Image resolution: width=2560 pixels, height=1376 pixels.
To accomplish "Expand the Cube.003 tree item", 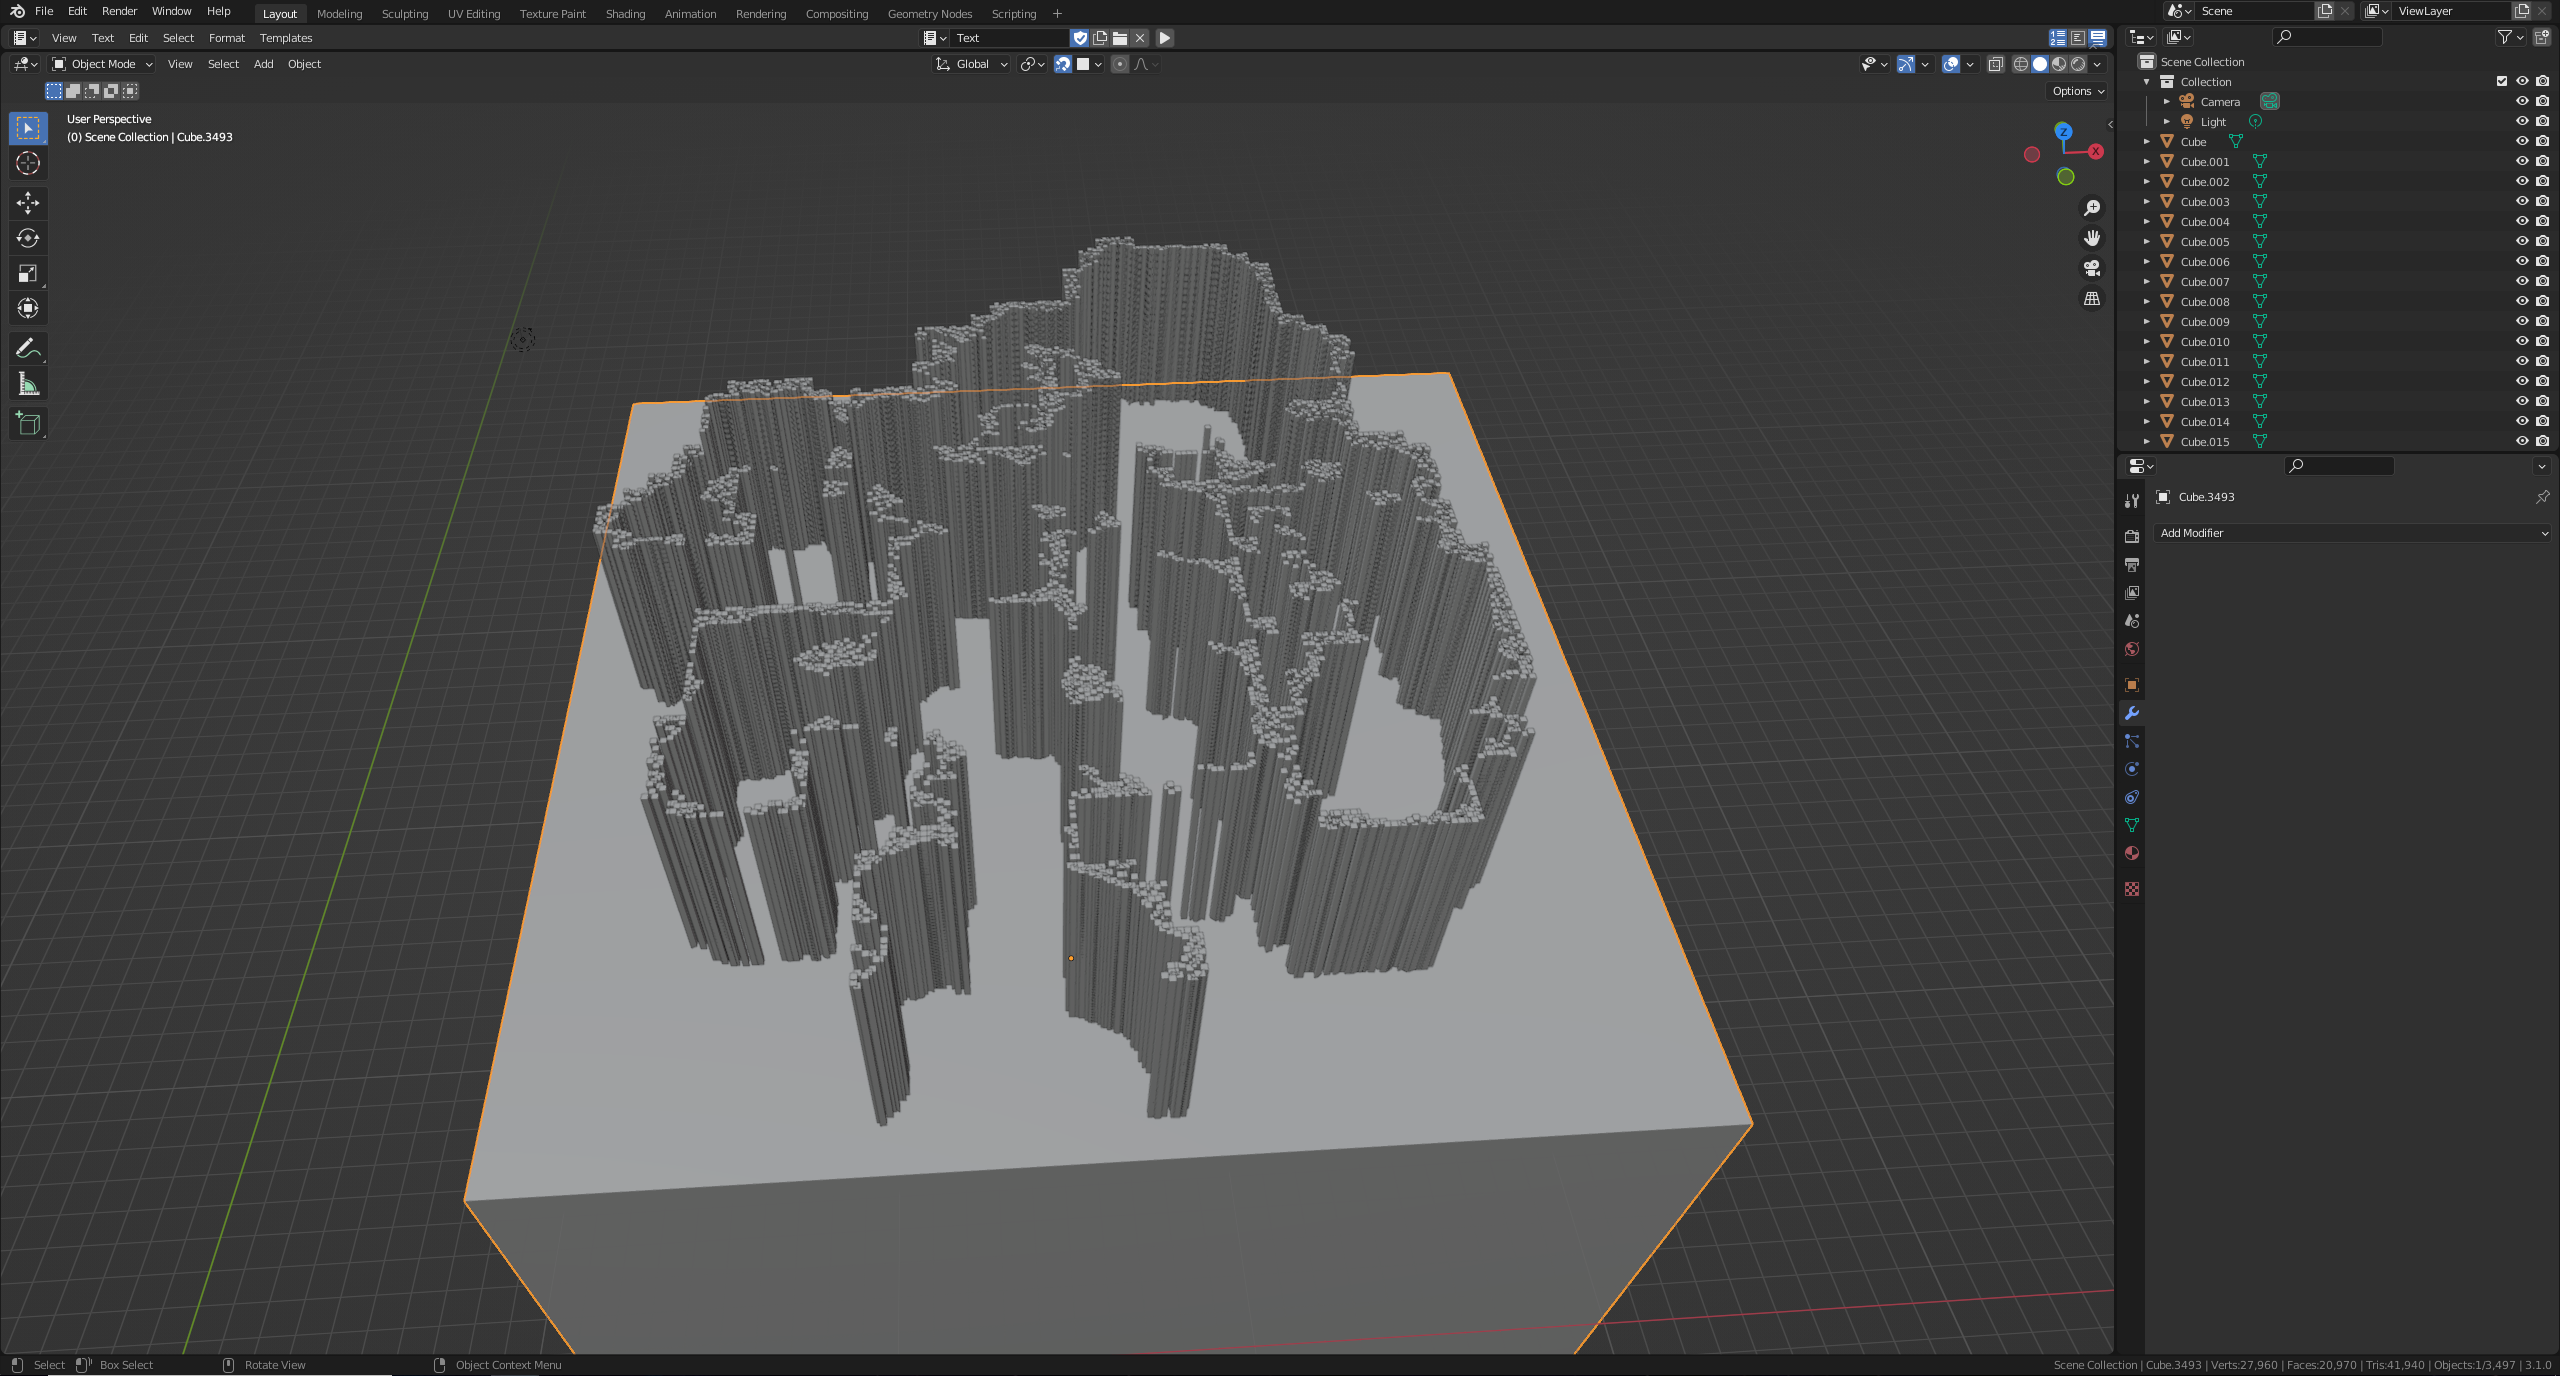I will [2146, 201].
